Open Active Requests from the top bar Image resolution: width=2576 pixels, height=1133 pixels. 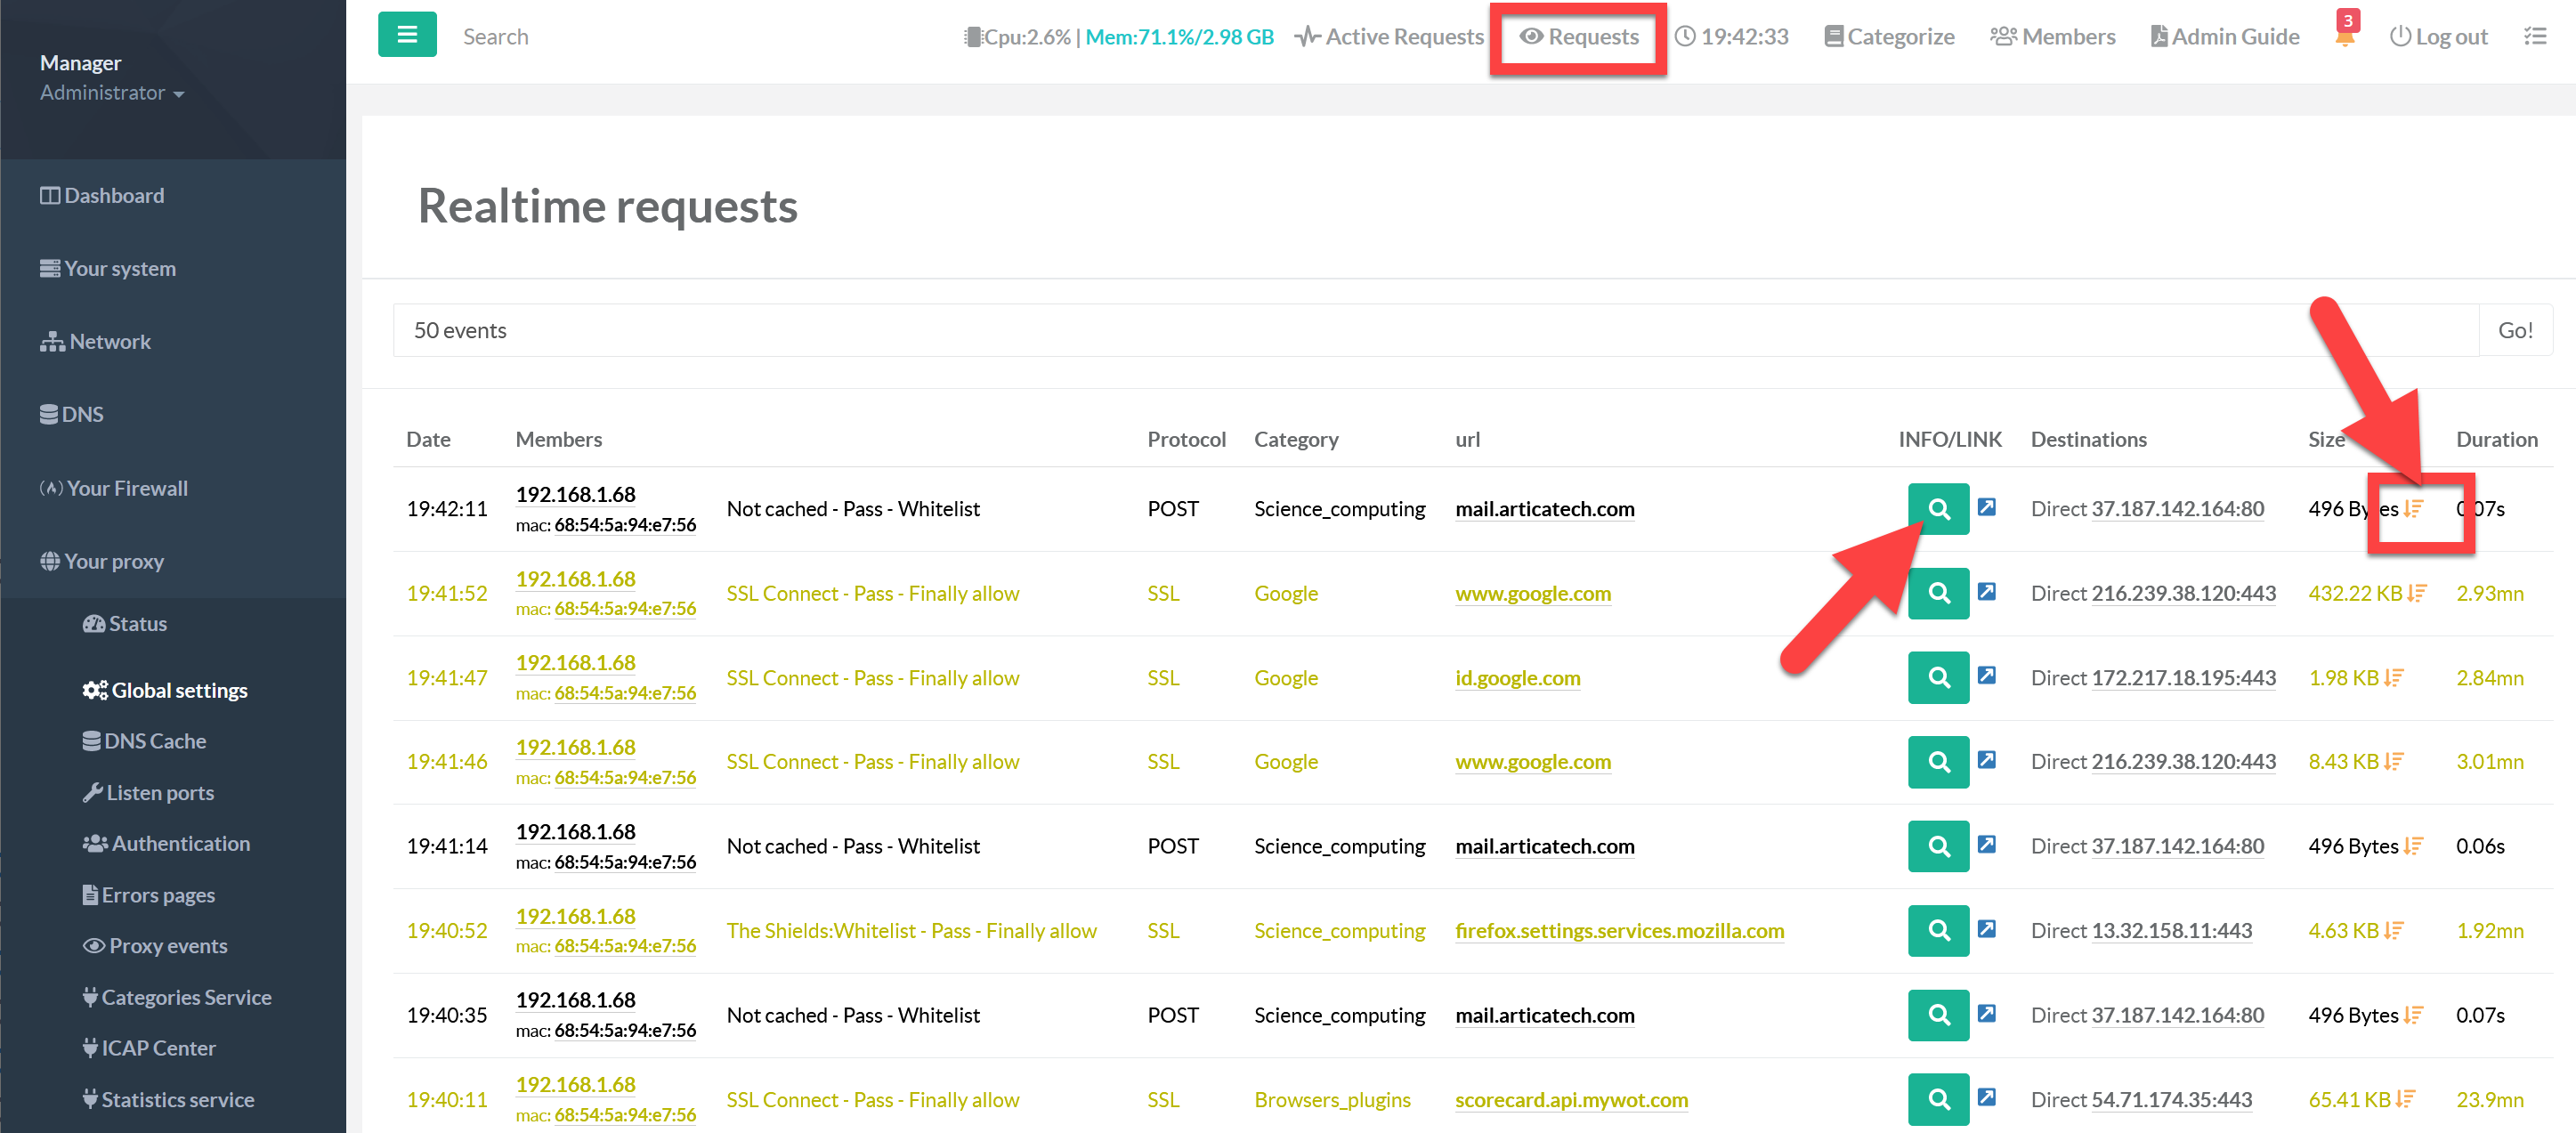(1389, 37)
